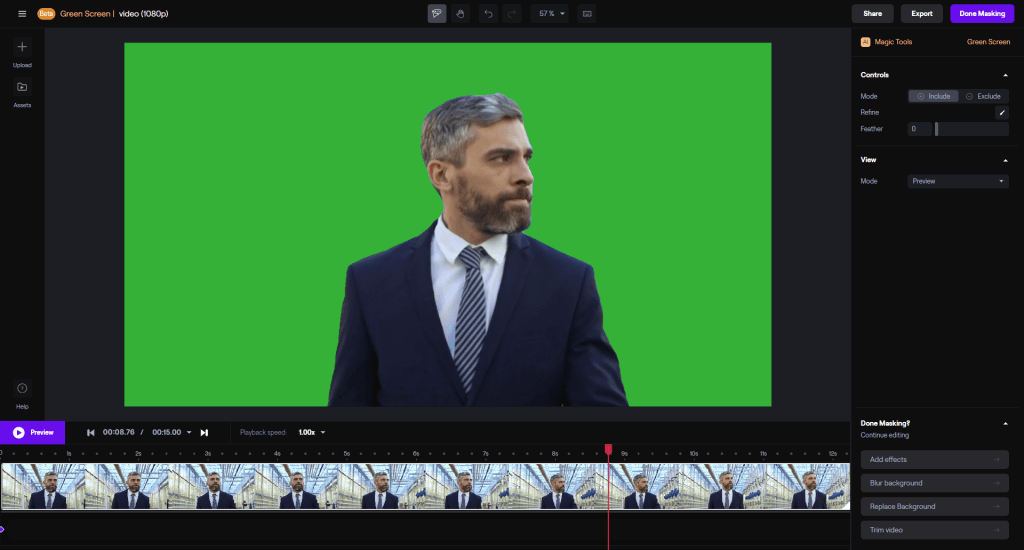Switch mask mode to Include
1024x550 pixels.
tap(933, 96)
